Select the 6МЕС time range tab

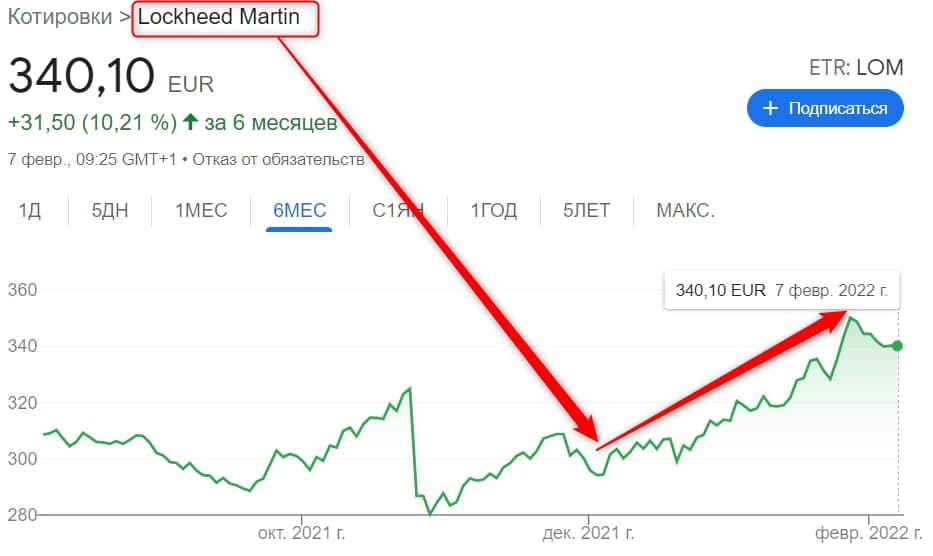(x=299, y=211)
